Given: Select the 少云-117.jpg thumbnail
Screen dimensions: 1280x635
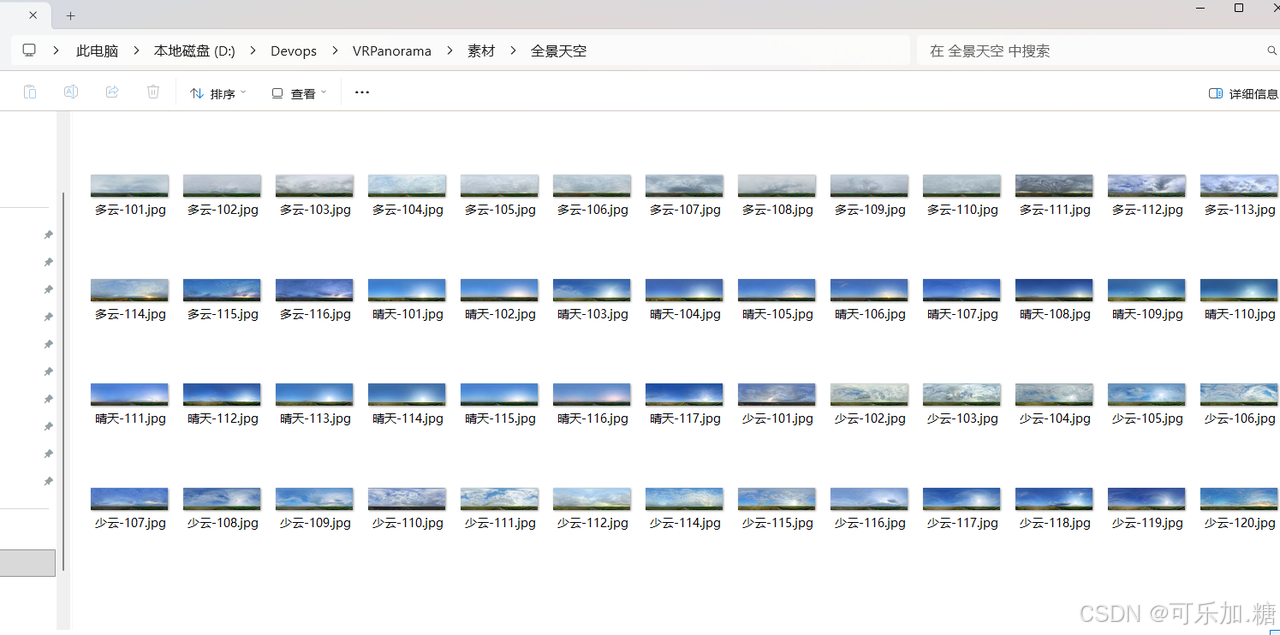Looking at the screenshot, I should tap(962, 498).
